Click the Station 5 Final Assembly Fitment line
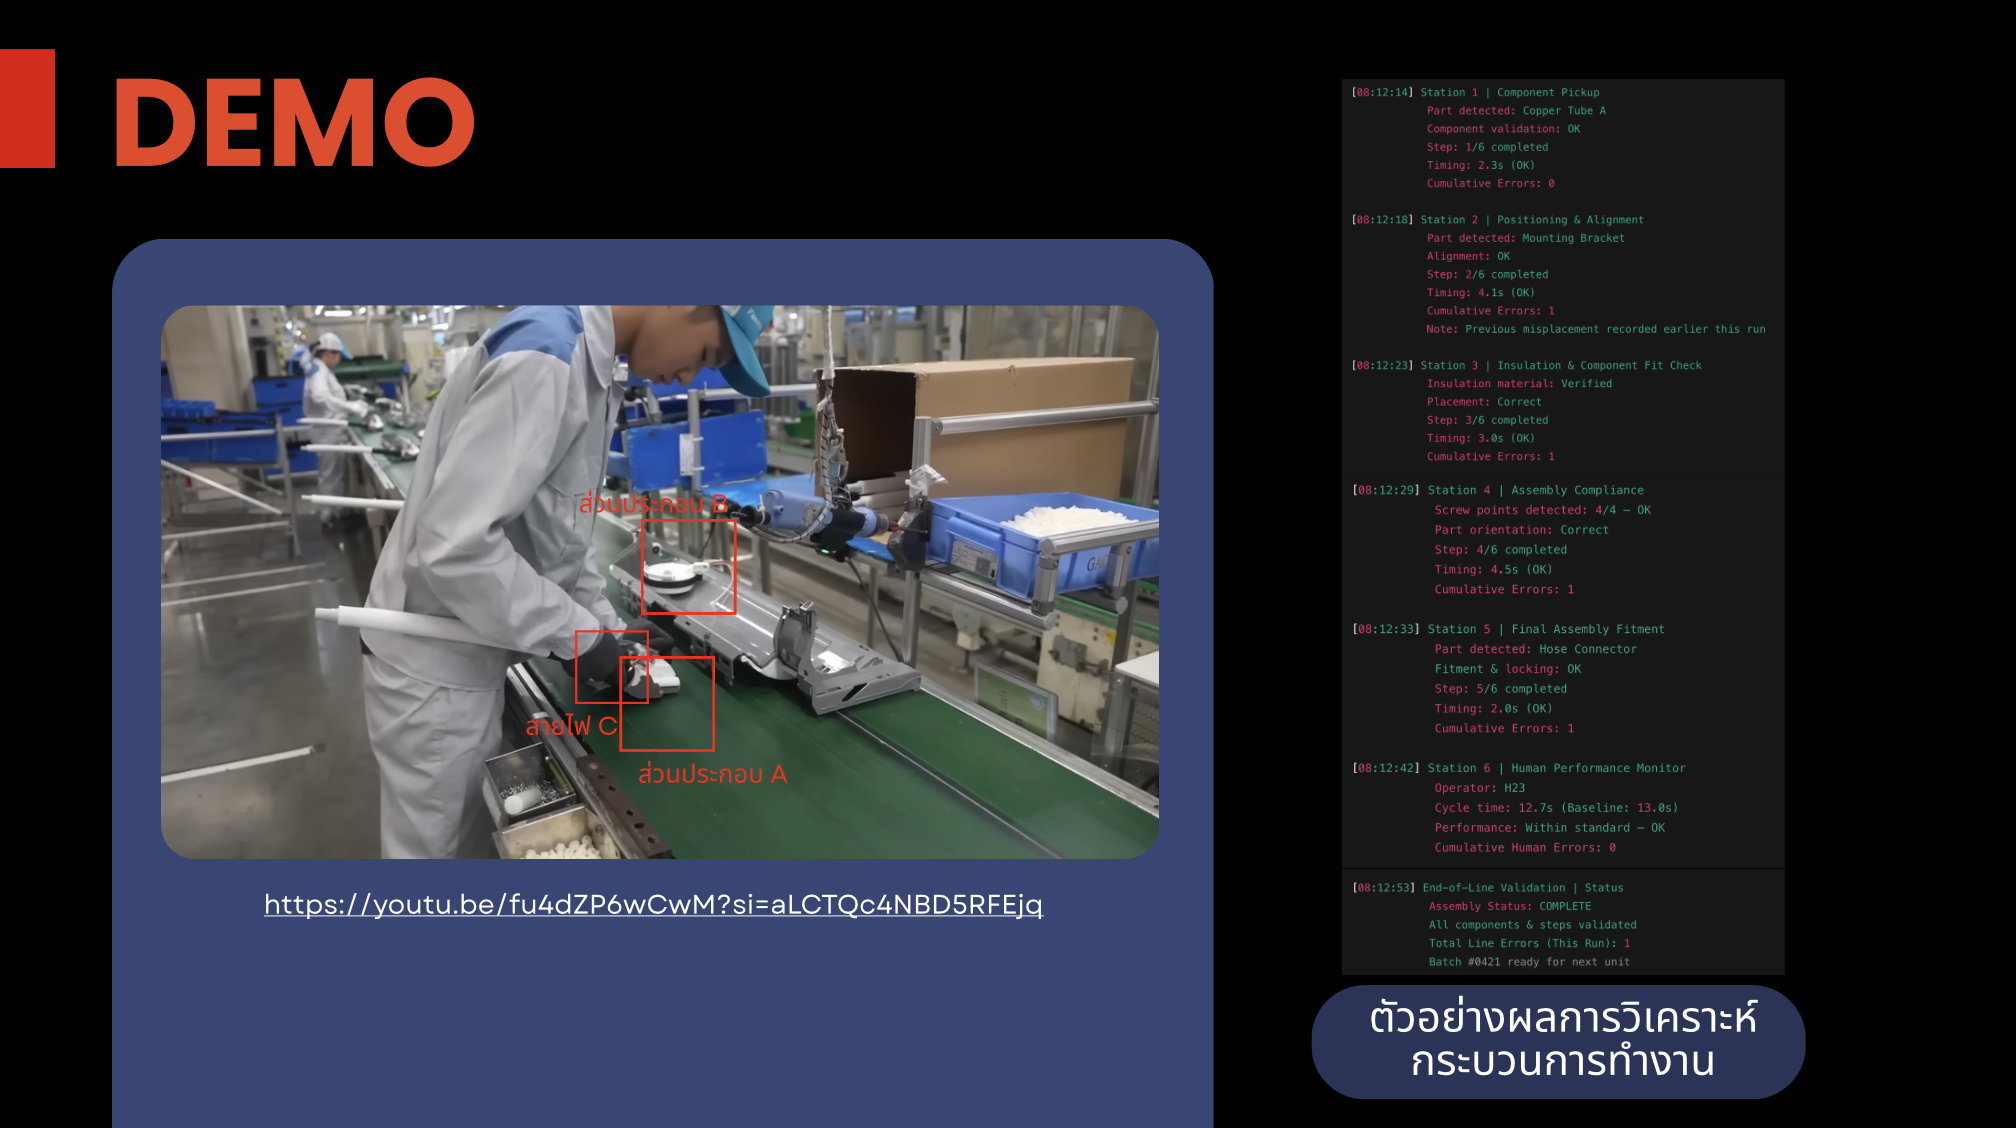 1508,629
